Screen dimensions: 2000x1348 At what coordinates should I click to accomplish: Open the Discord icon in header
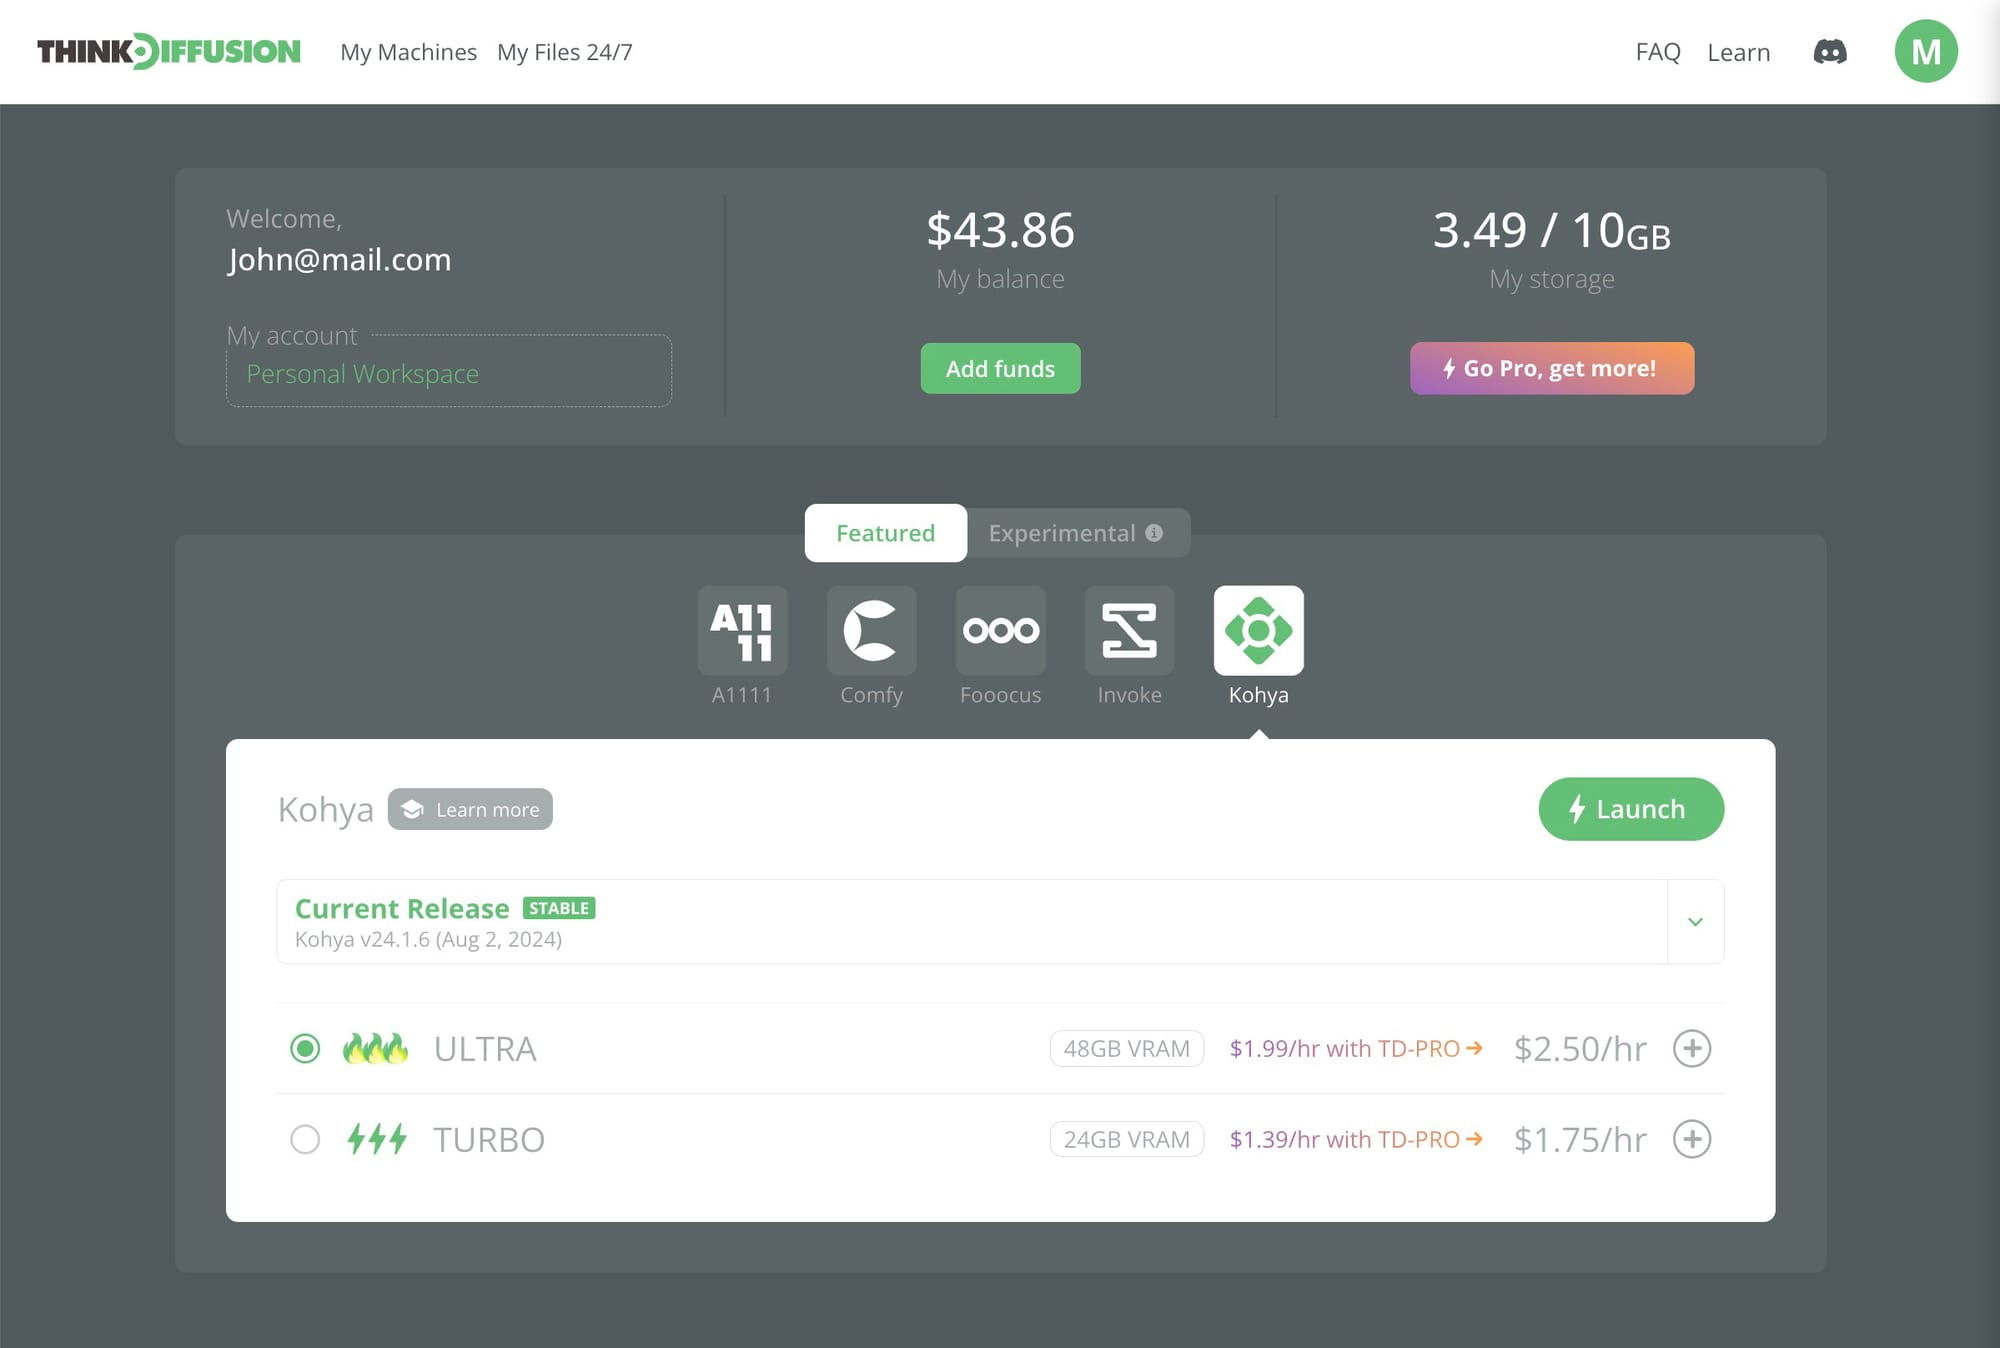point(1830,52)
